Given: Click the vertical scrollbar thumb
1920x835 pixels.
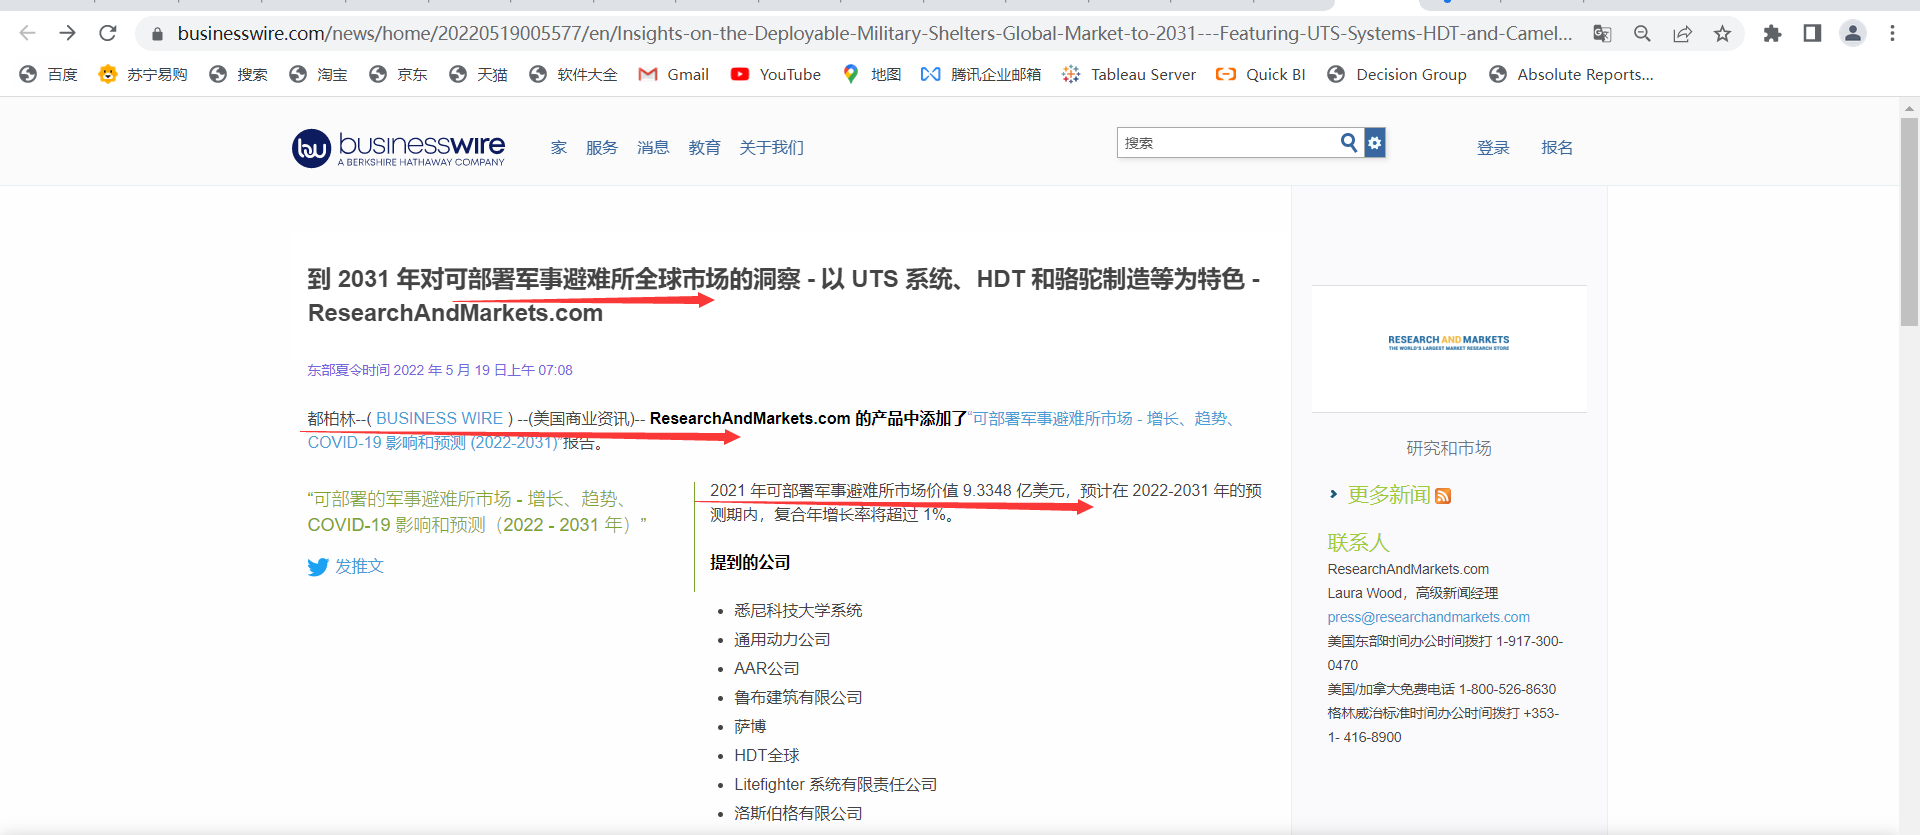Looking at the screenshot, I should [x=1909, y=222].
